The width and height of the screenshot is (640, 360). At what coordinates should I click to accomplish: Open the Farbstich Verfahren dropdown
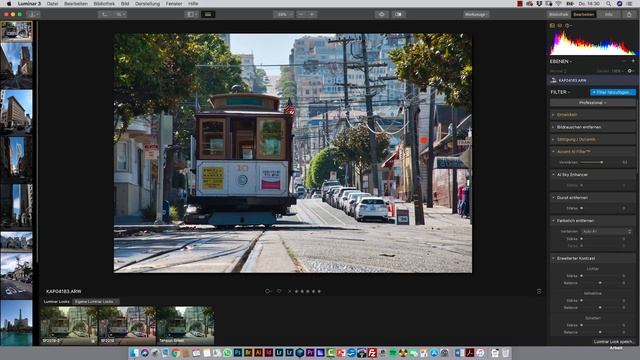[x=607, y=231]
